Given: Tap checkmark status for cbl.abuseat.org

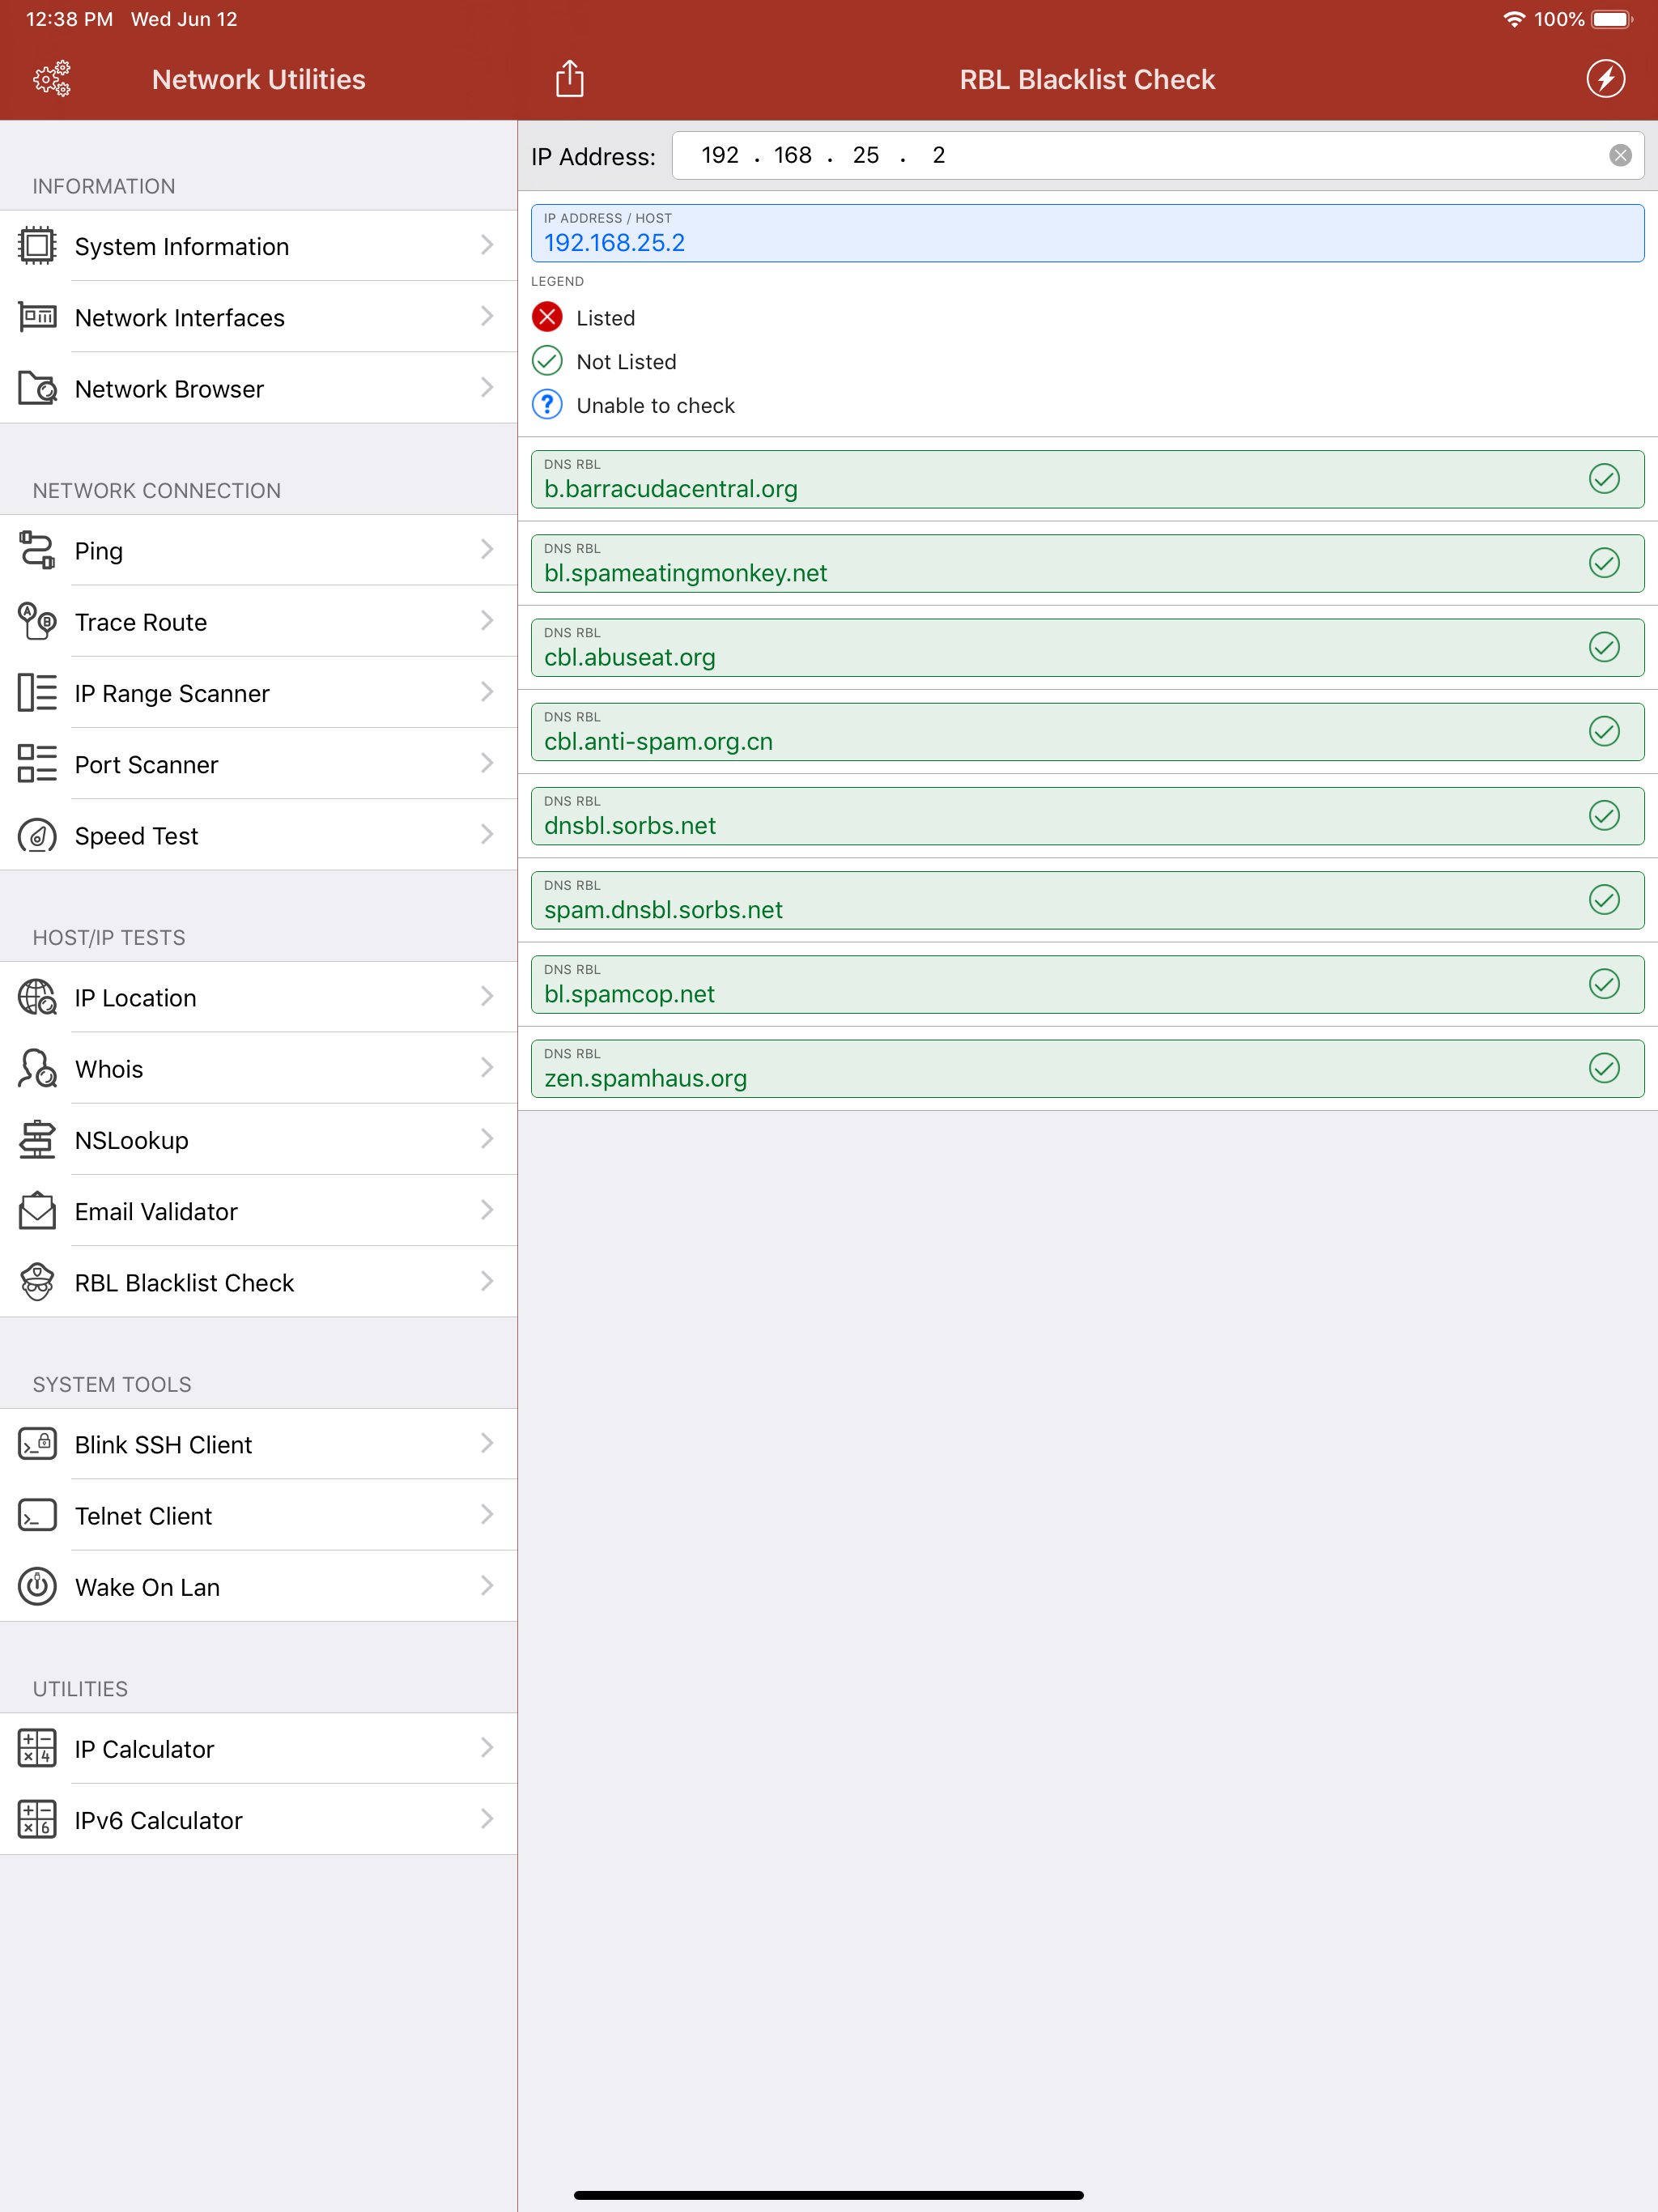Looking at the screenshot, I should pyautogui.click(x=1603, y=647).
